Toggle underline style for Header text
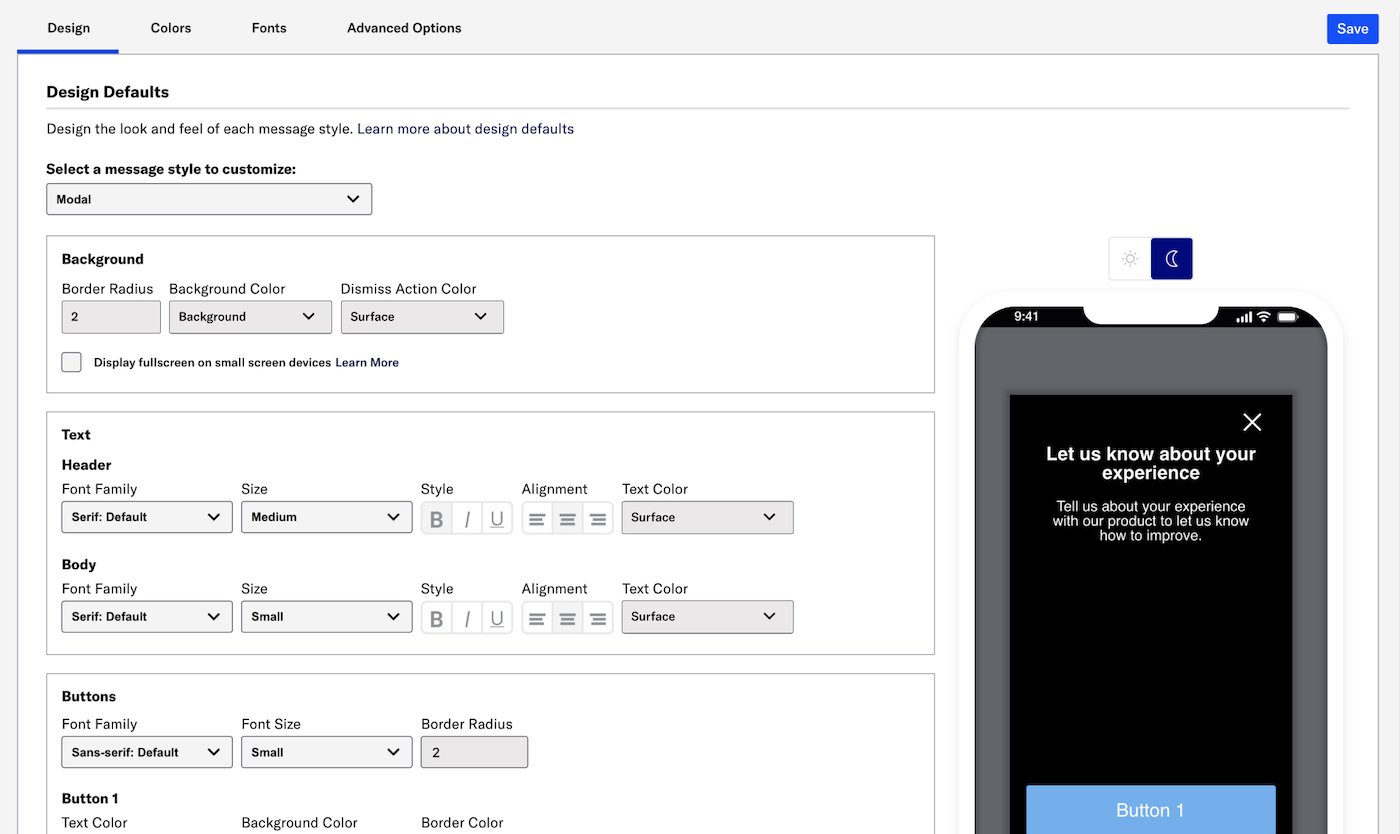The width and height of the screenshot is (1400, 834). (x=497, y=519)
